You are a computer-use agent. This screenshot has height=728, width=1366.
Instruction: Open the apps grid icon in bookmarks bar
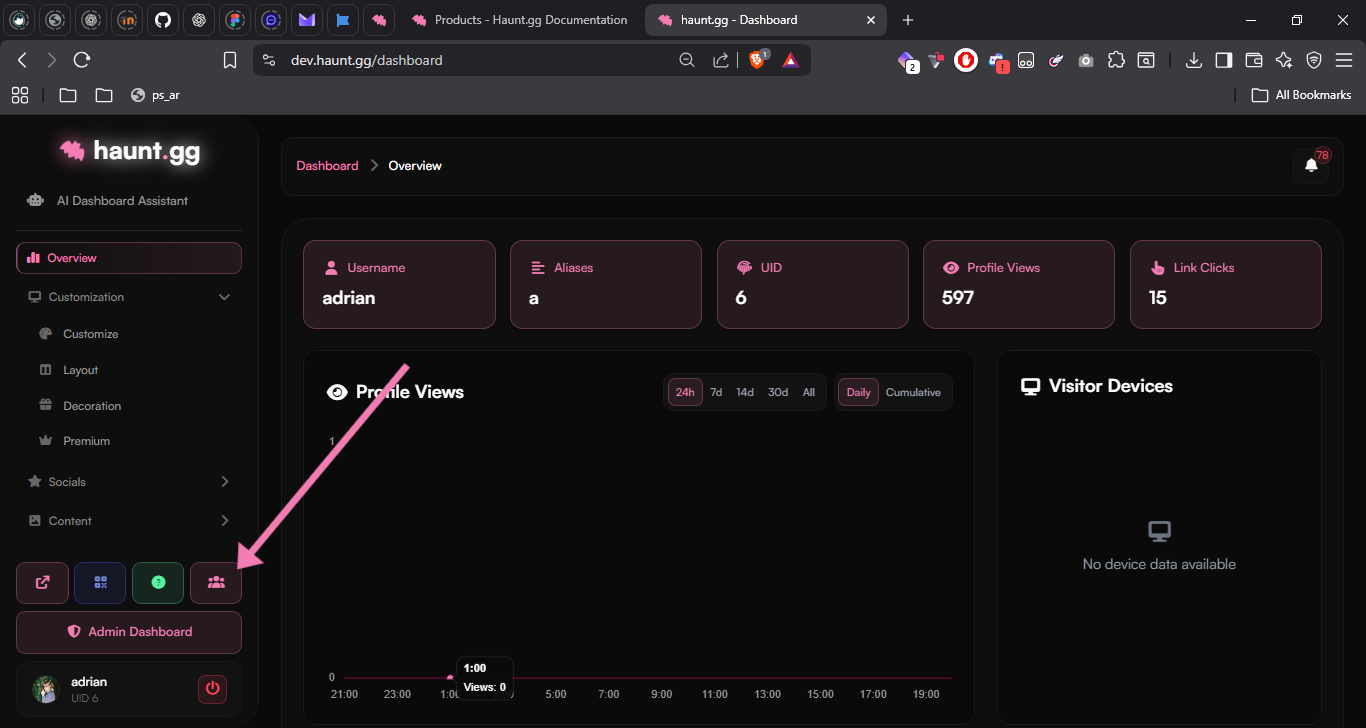point(19,95)
